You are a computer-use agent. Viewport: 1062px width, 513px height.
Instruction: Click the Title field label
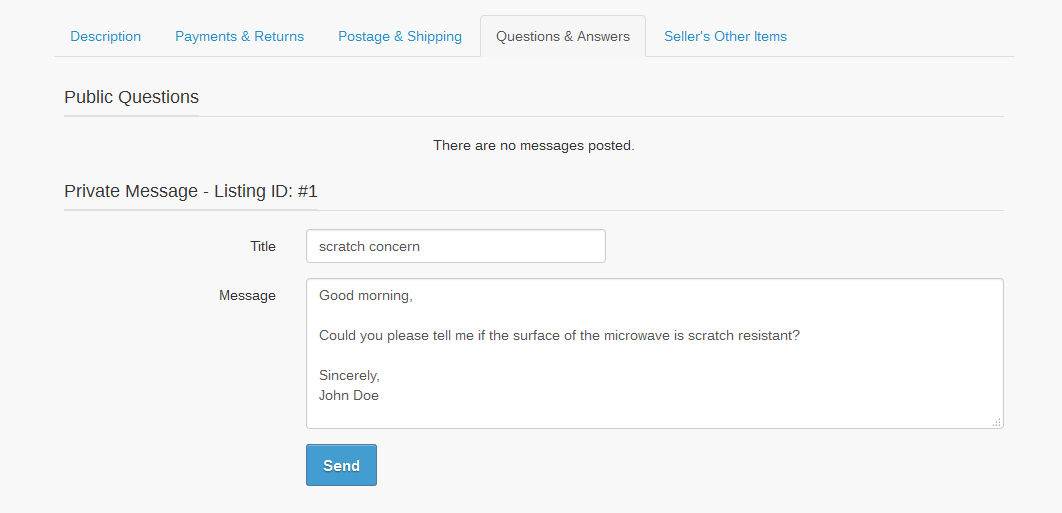[262, 246]
